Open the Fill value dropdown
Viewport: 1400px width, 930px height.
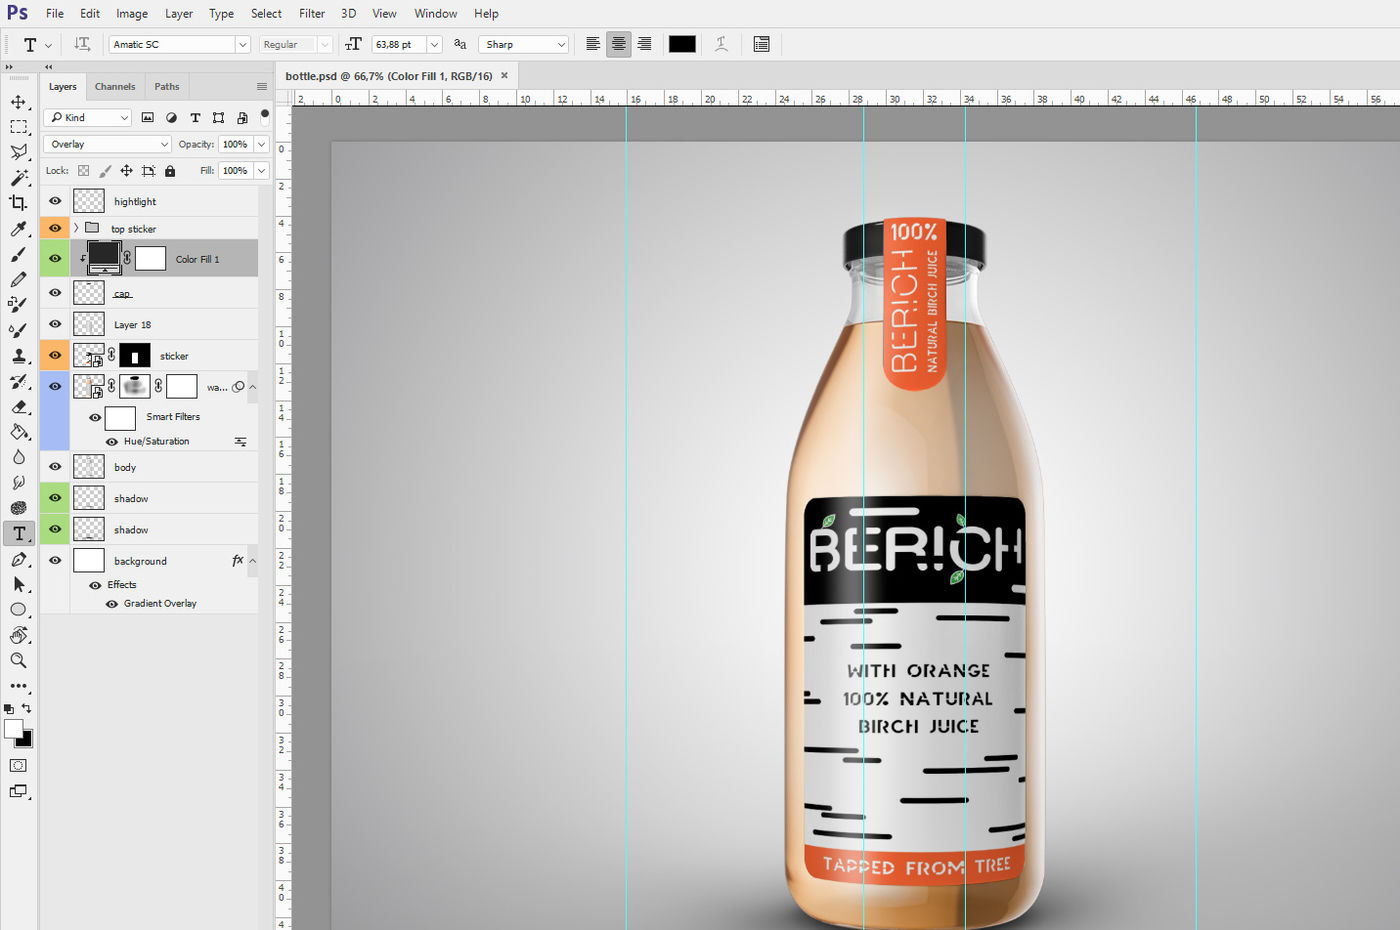pos(261,171)
